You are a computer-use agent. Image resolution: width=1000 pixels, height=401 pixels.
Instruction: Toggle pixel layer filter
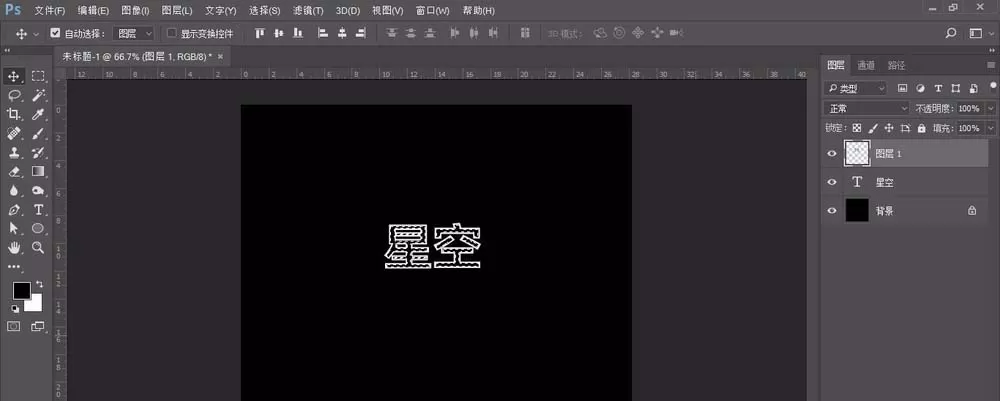tap(902, 88)
